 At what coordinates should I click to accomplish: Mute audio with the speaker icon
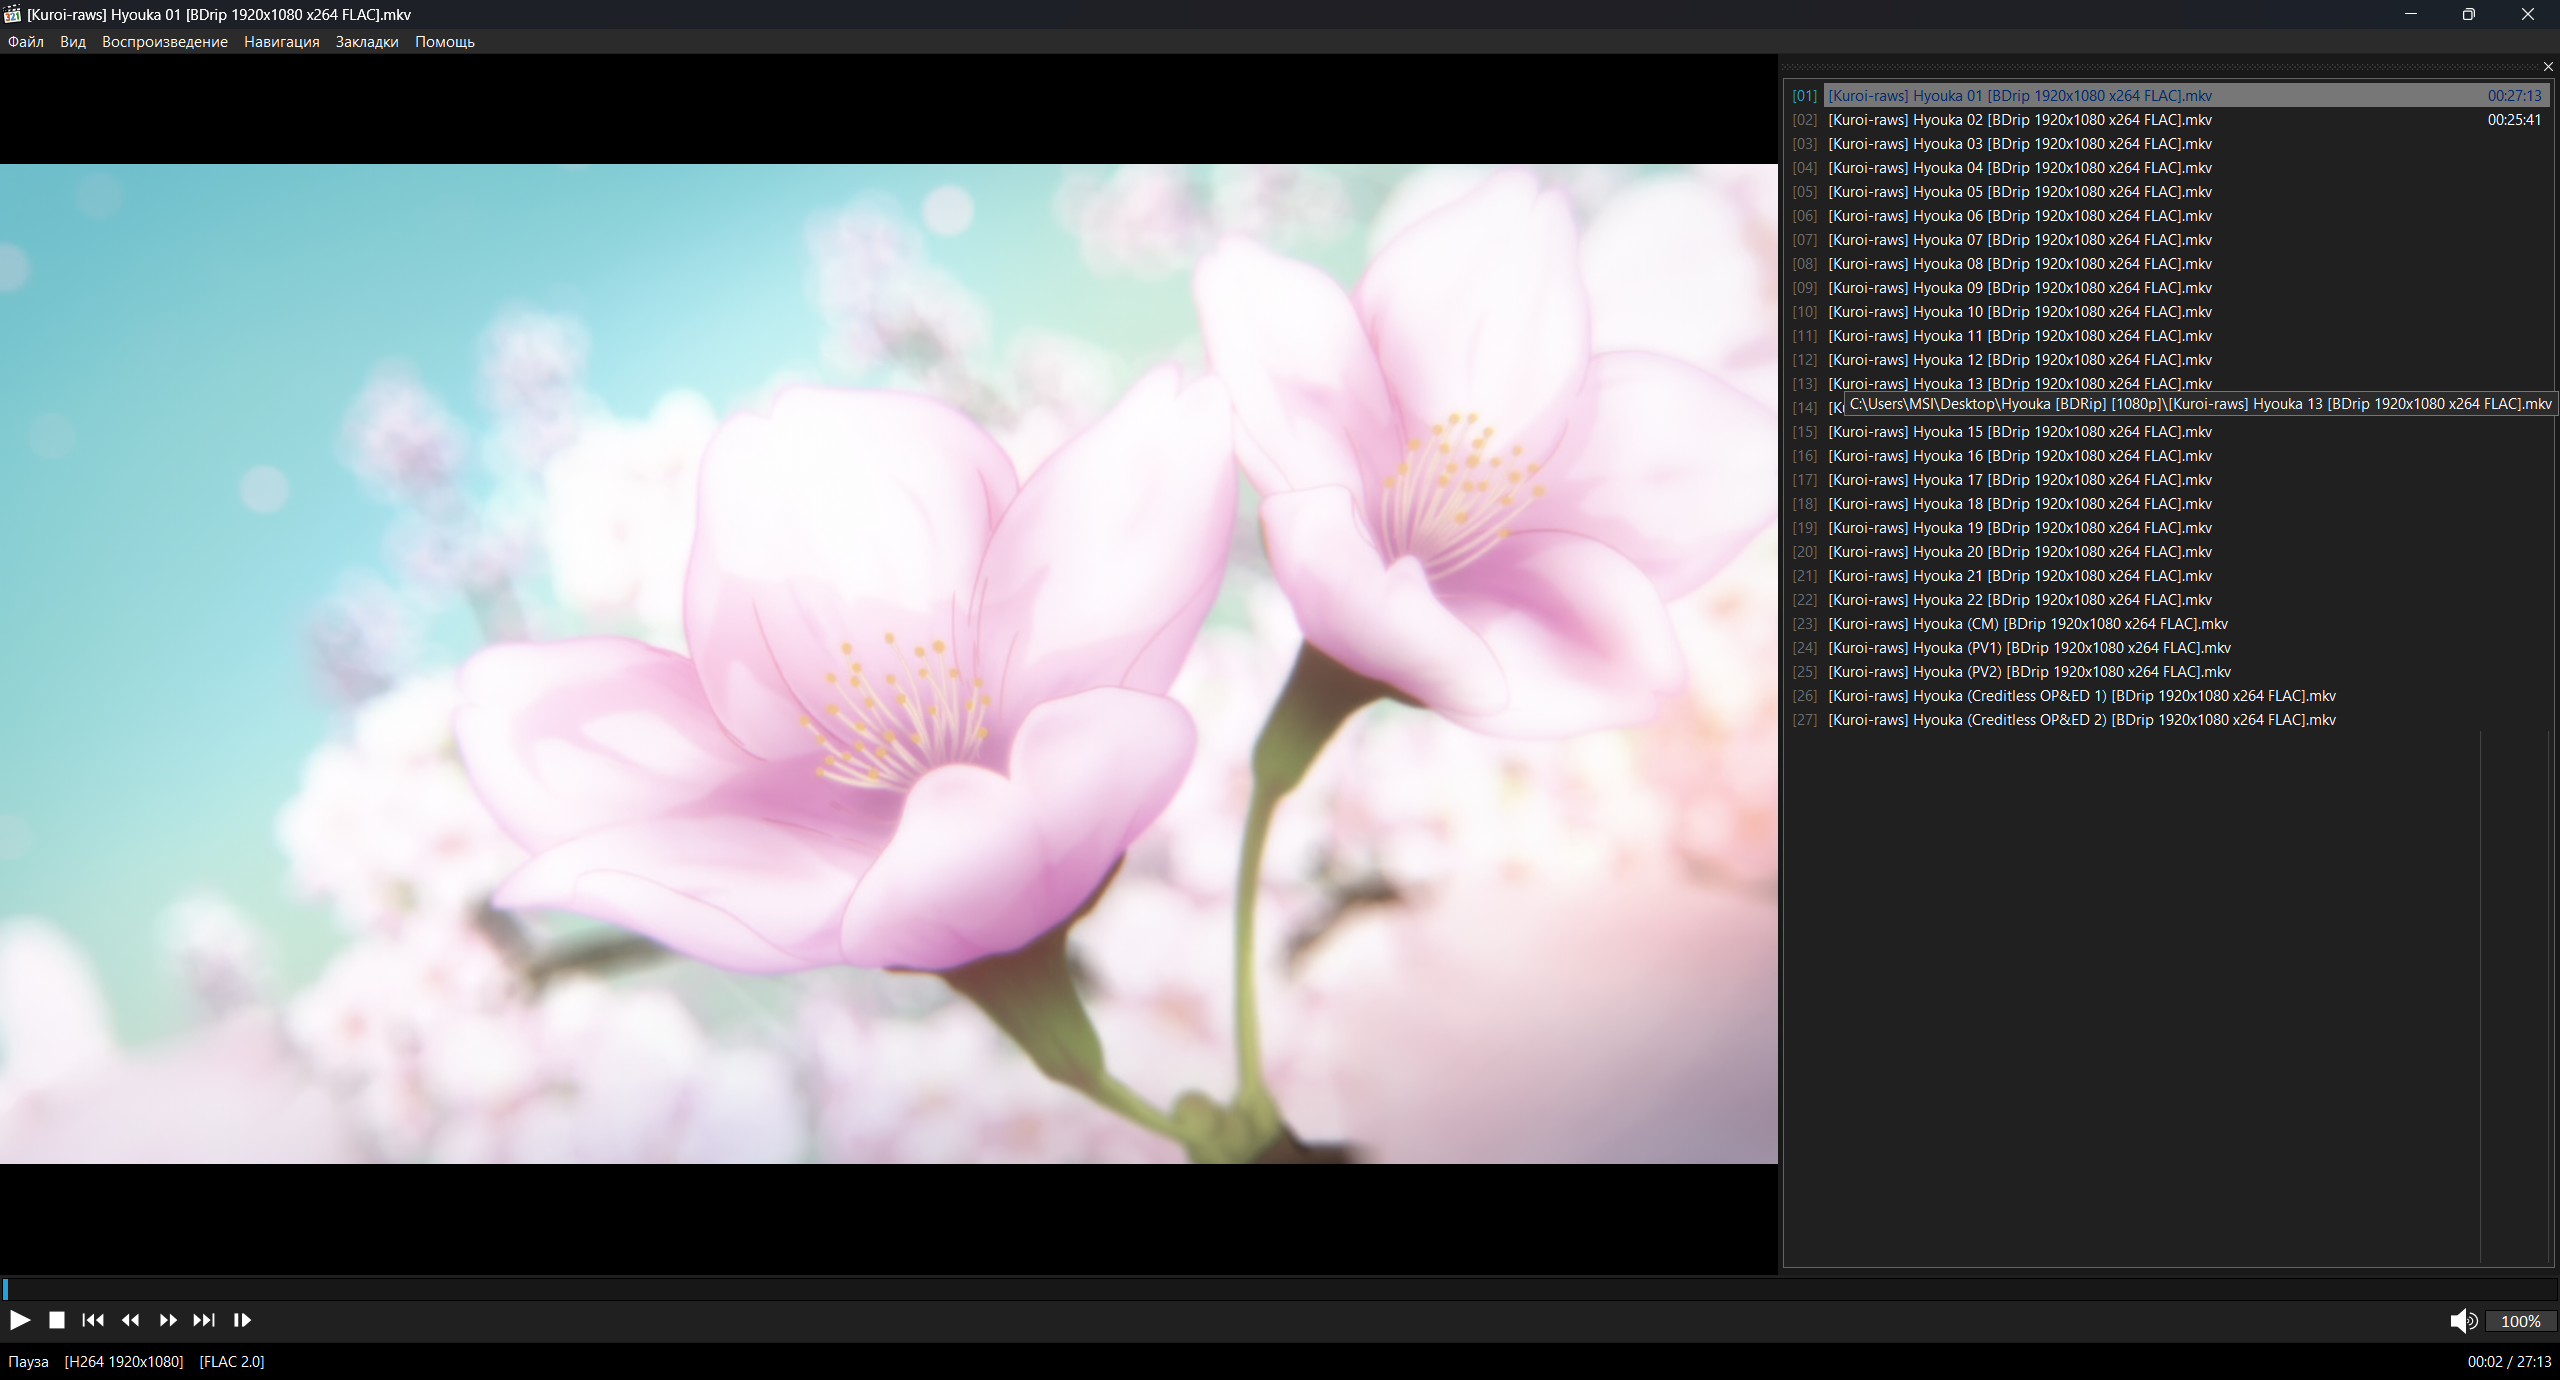click(x=2462, y=1321)
